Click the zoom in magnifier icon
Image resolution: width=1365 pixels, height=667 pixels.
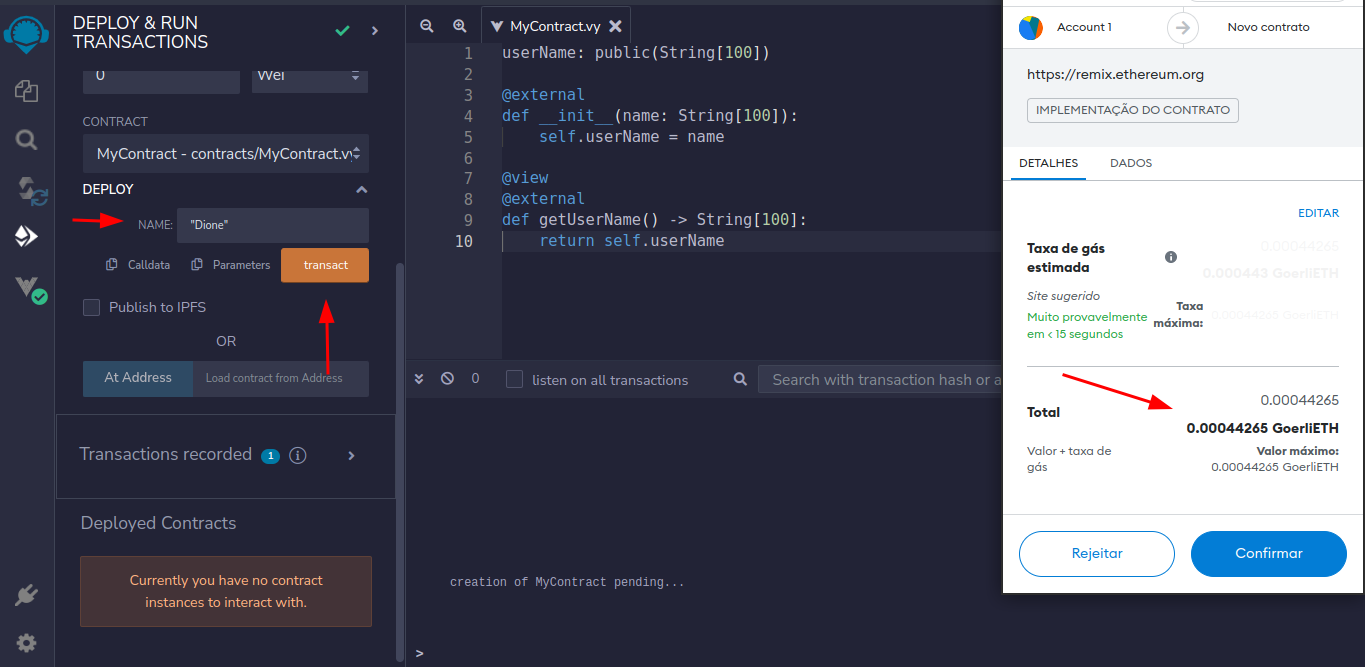(460, 26)
